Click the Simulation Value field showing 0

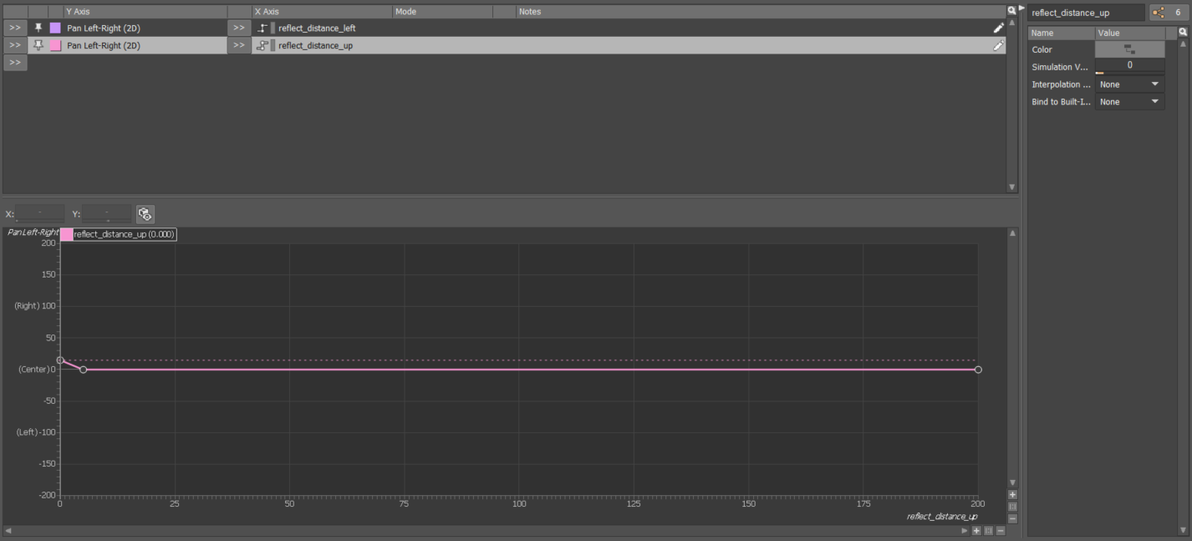pos(1129,65)
